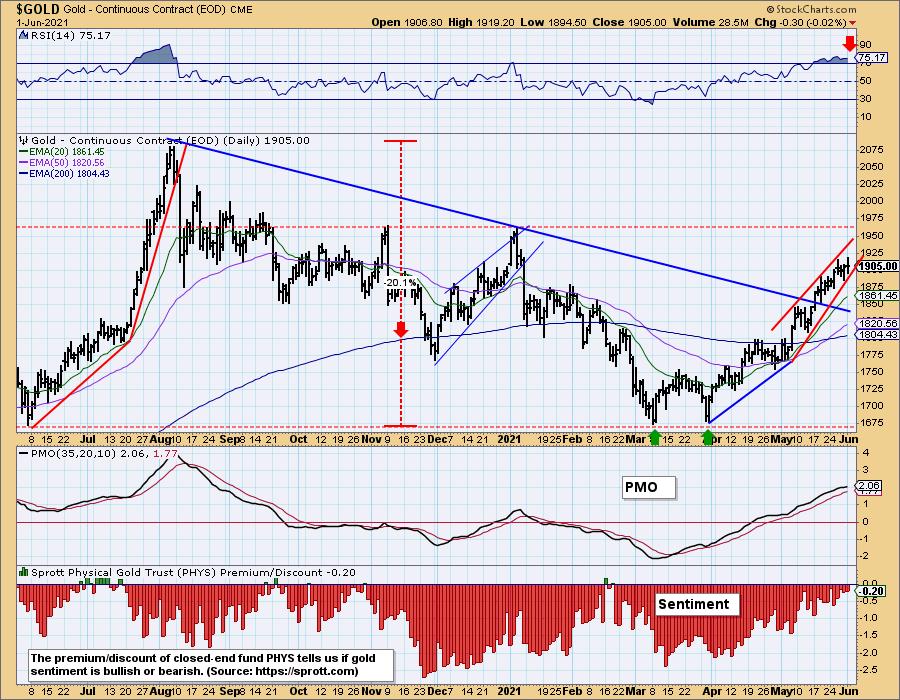900x700 pixels.
Task: Click the blue EMA(200) legend line swatch
Action: 24,173
